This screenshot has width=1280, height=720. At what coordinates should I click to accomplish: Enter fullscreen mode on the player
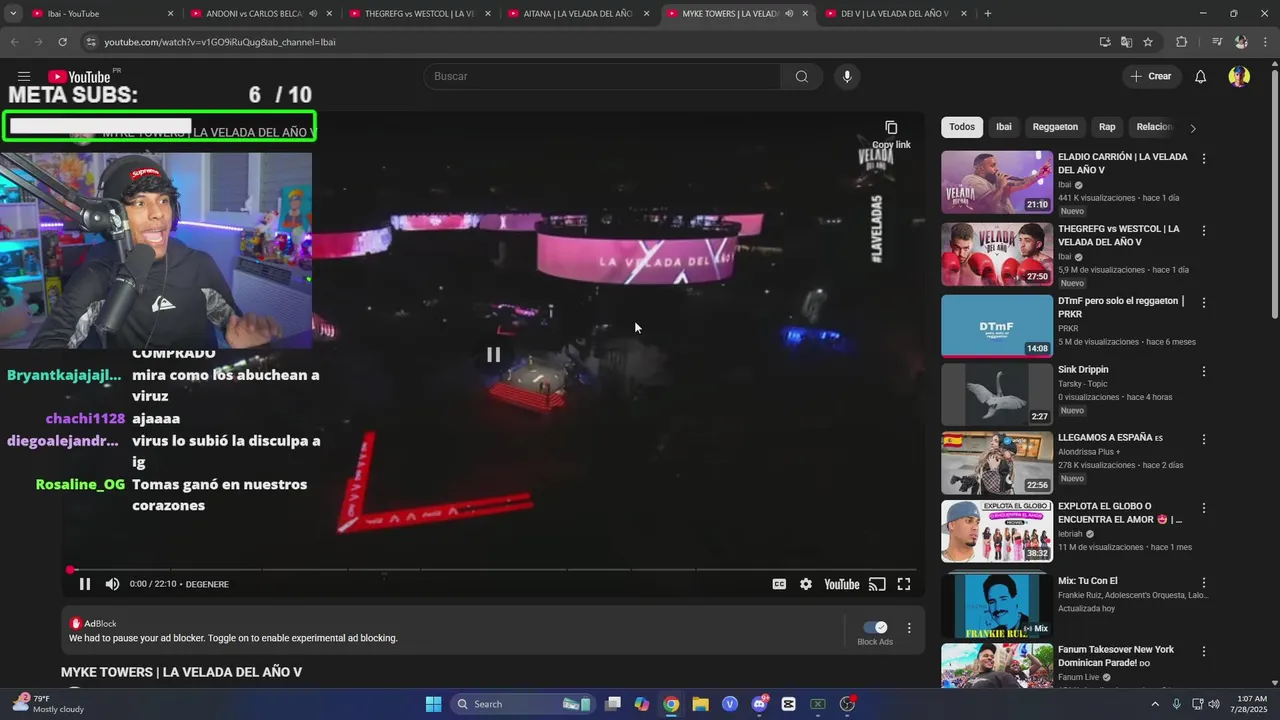click(x=904, y=584)
